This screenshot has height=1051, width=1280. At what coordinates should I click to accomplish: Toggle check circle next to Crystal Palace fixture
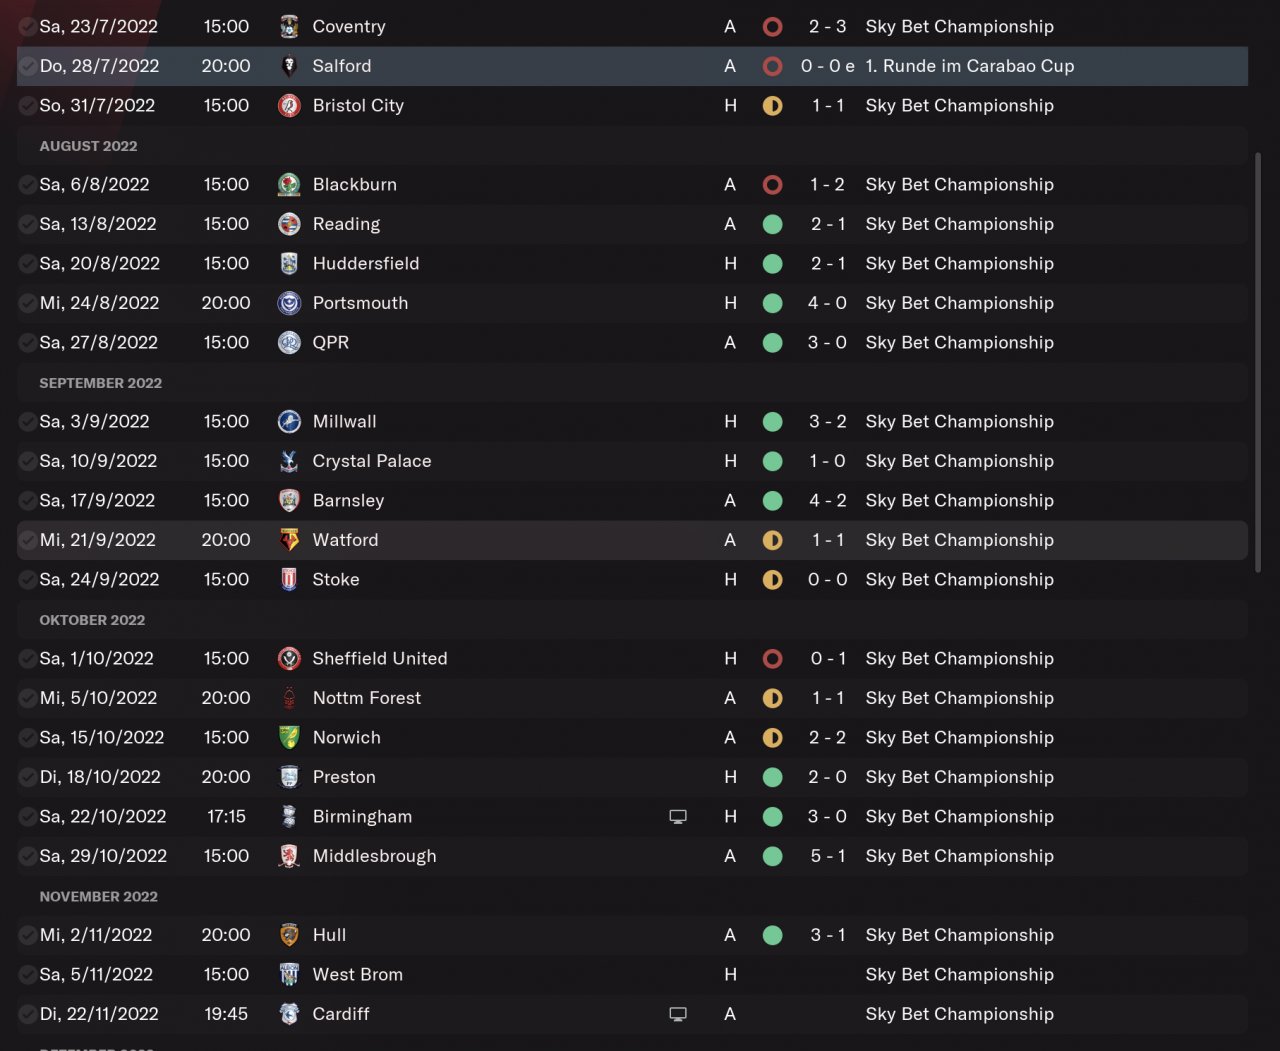(28, 461)
